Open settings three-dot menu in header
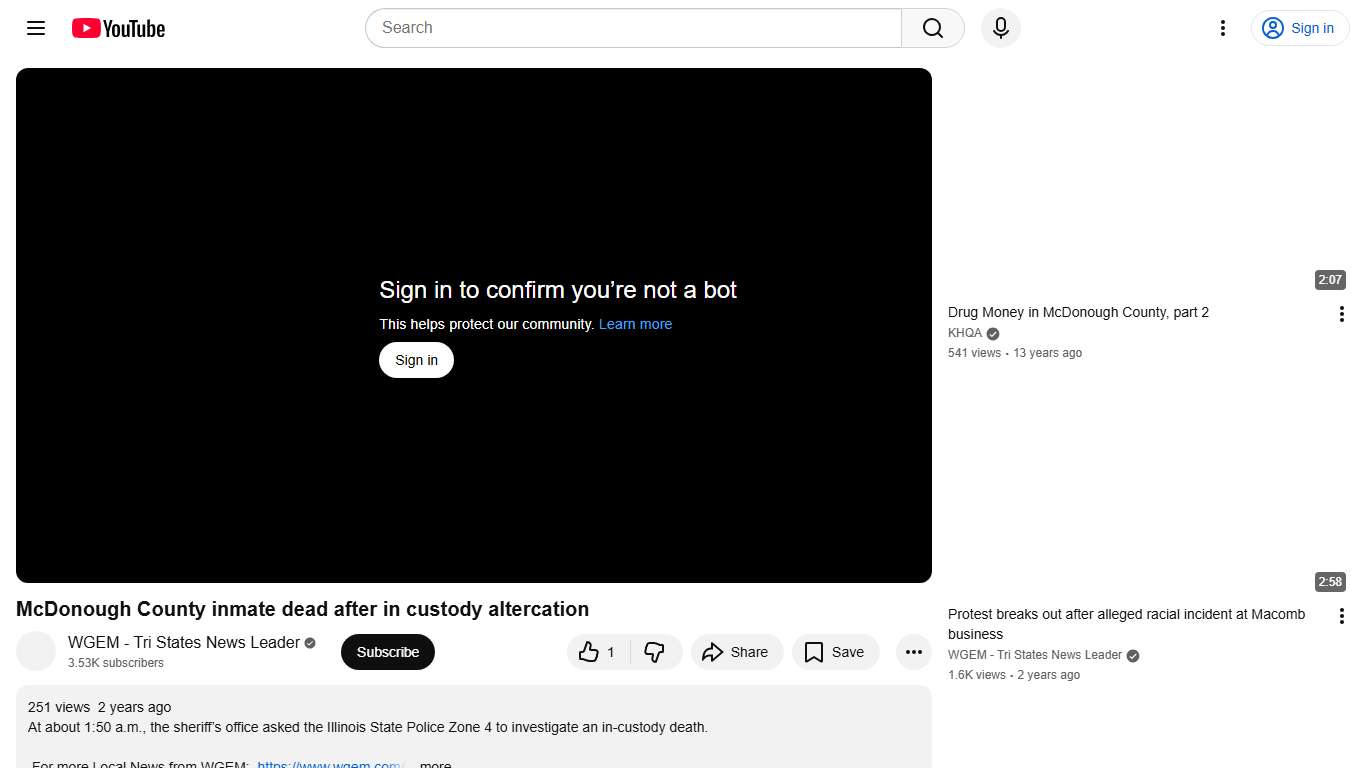 pyautogui.click(x=1222, y=28)
